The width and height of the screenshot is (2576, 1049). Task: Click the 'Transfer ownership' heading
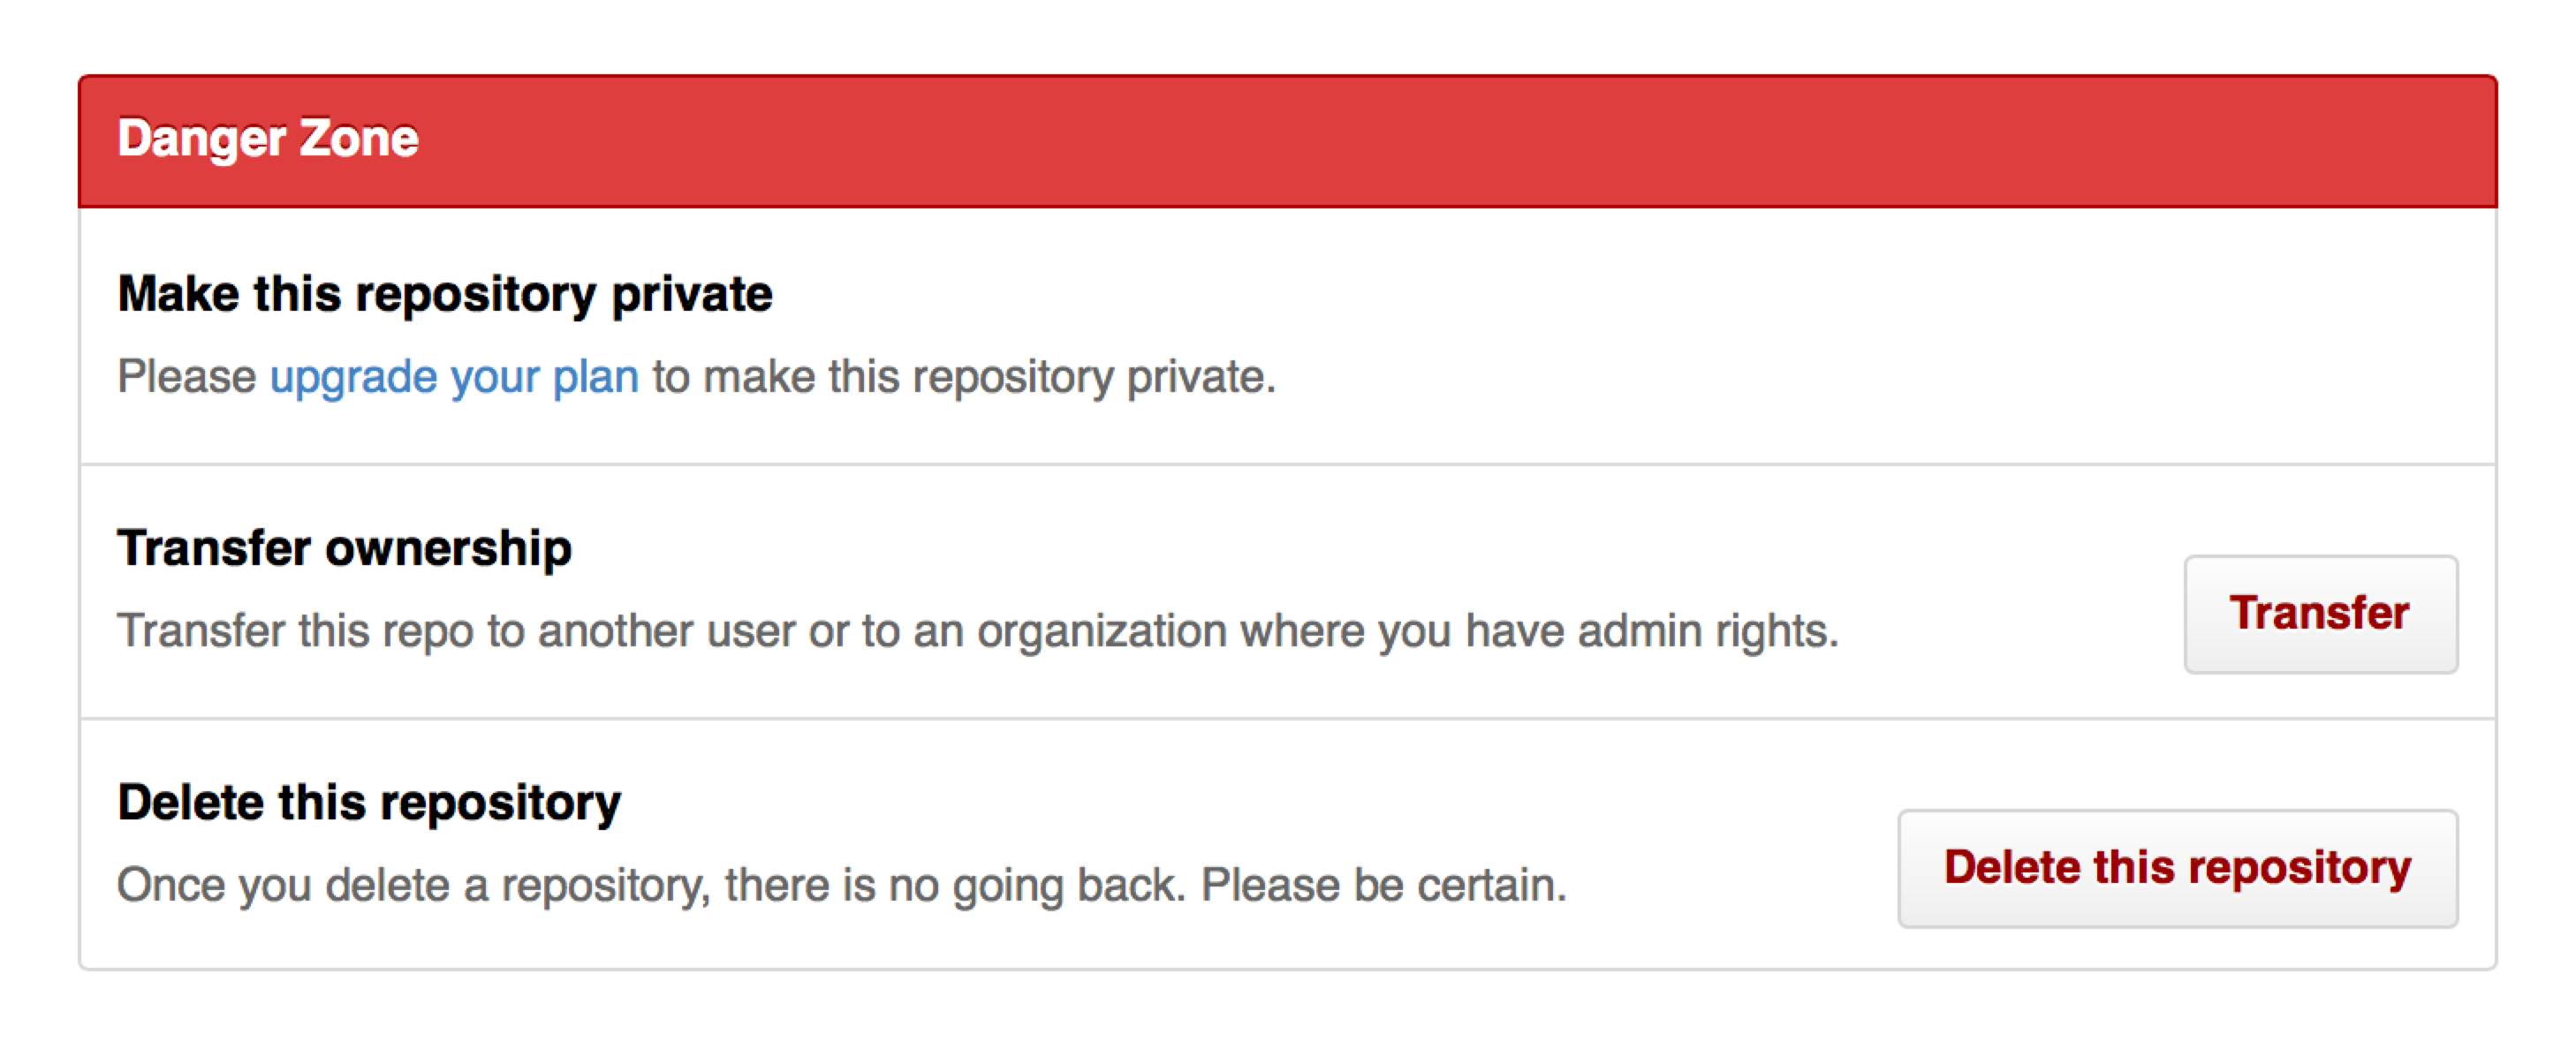[344, 548]
